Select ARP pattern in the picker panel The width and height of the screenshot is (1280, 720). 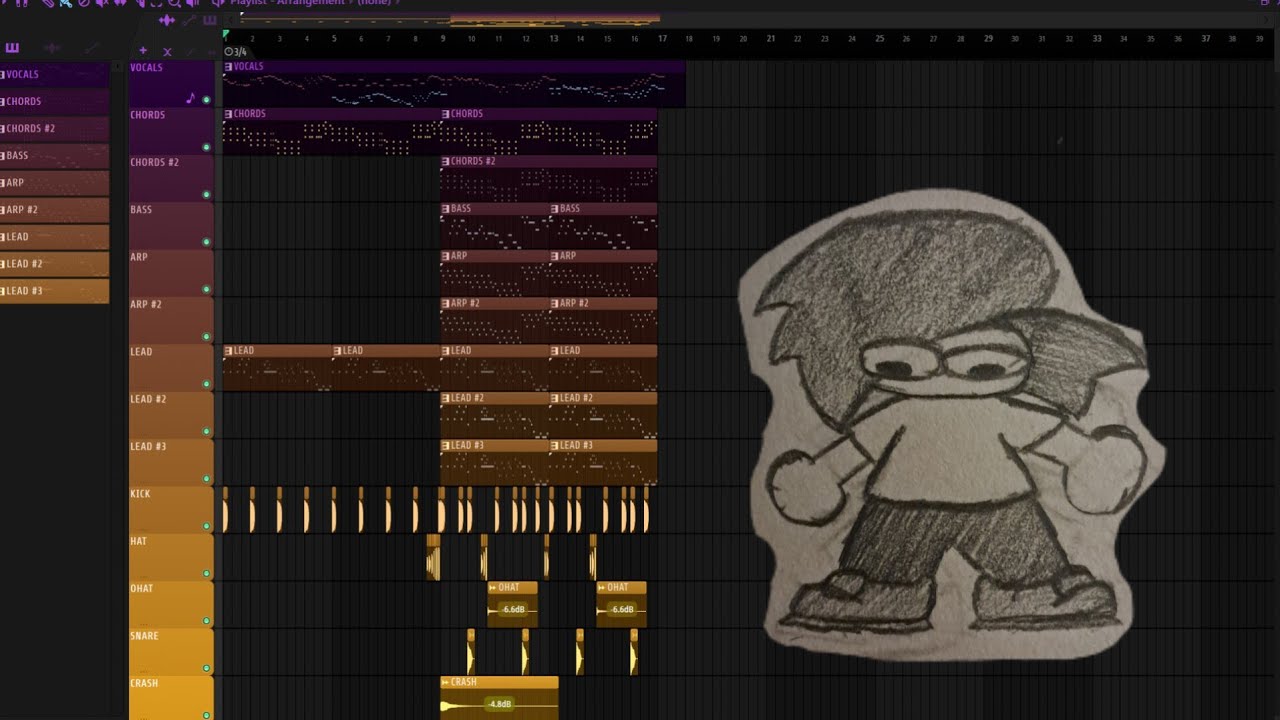[54, 182]
